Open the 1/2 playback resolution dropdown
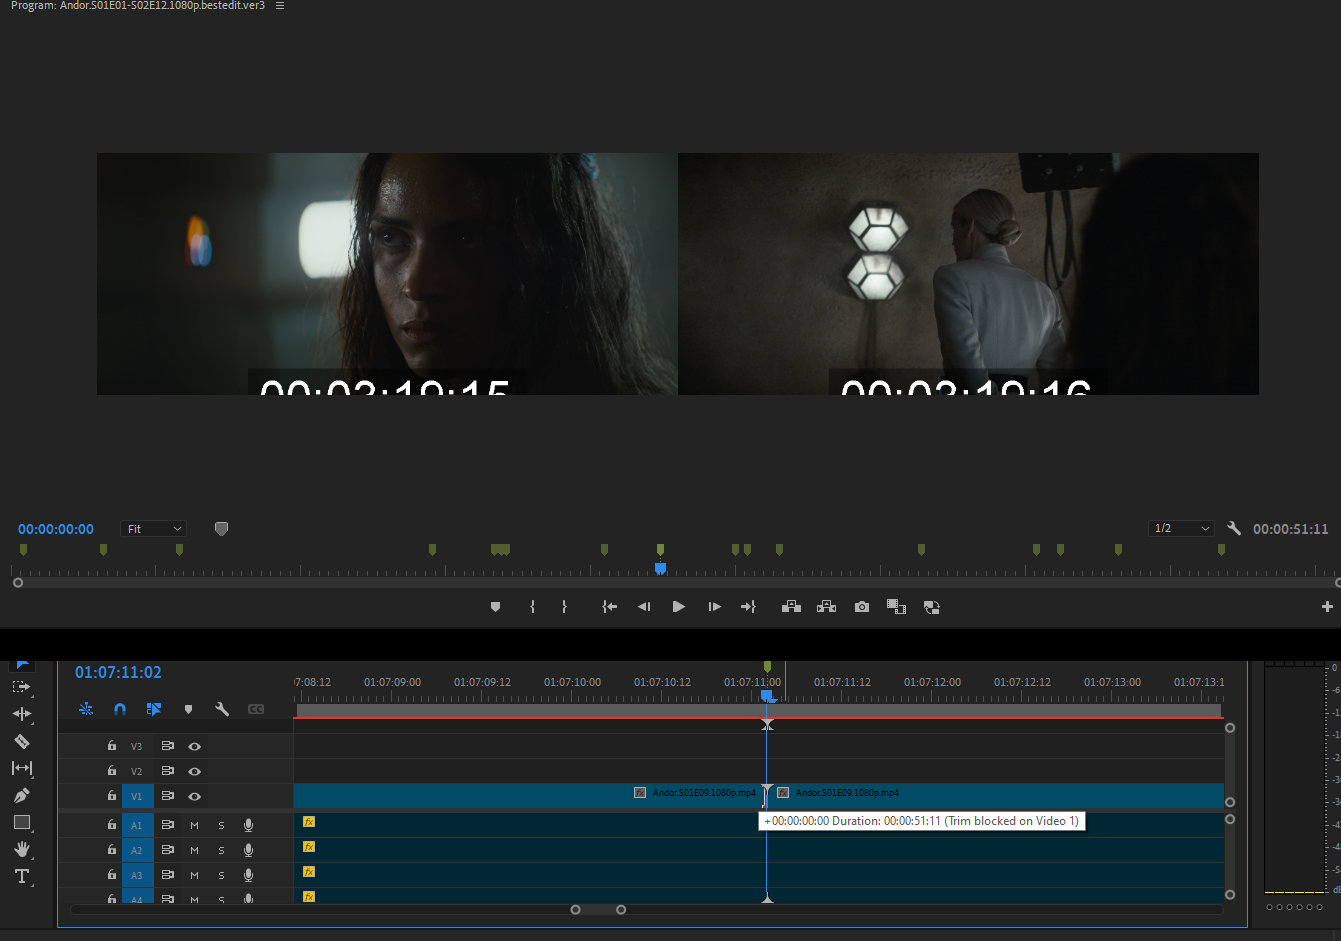 pyautogui.click(x=1181, y=528)
